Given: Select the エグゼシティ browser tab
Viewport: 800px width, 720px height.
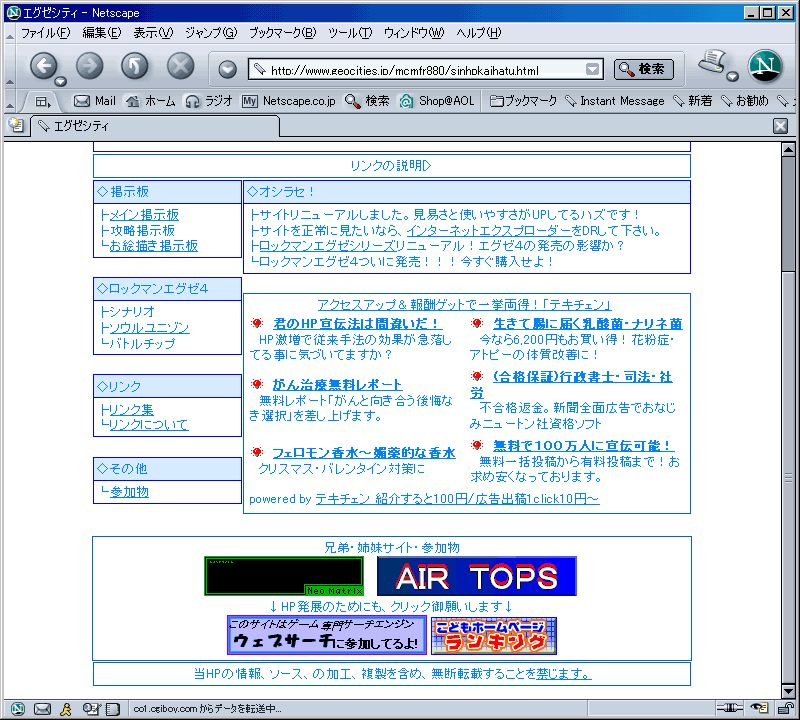Looking at the screenshot, I should tap(155, 126).
